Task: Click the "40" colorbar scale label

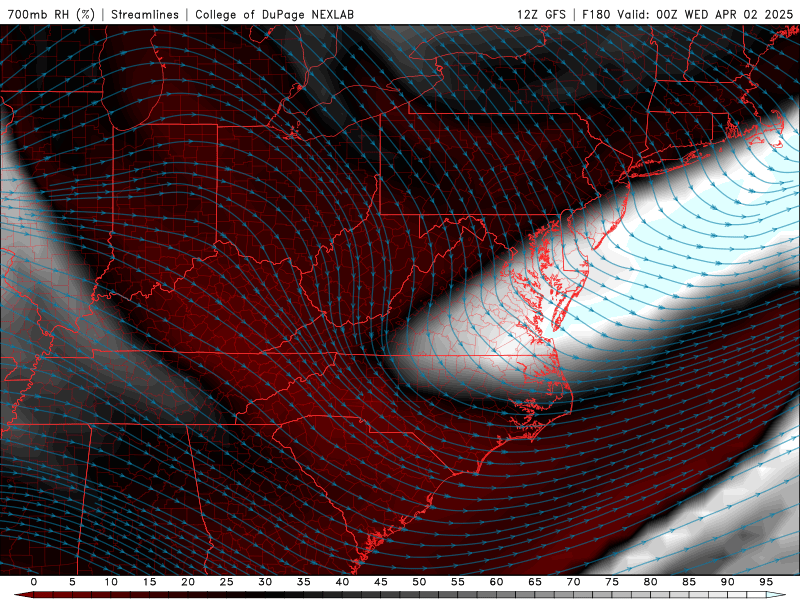Action: 342,582
